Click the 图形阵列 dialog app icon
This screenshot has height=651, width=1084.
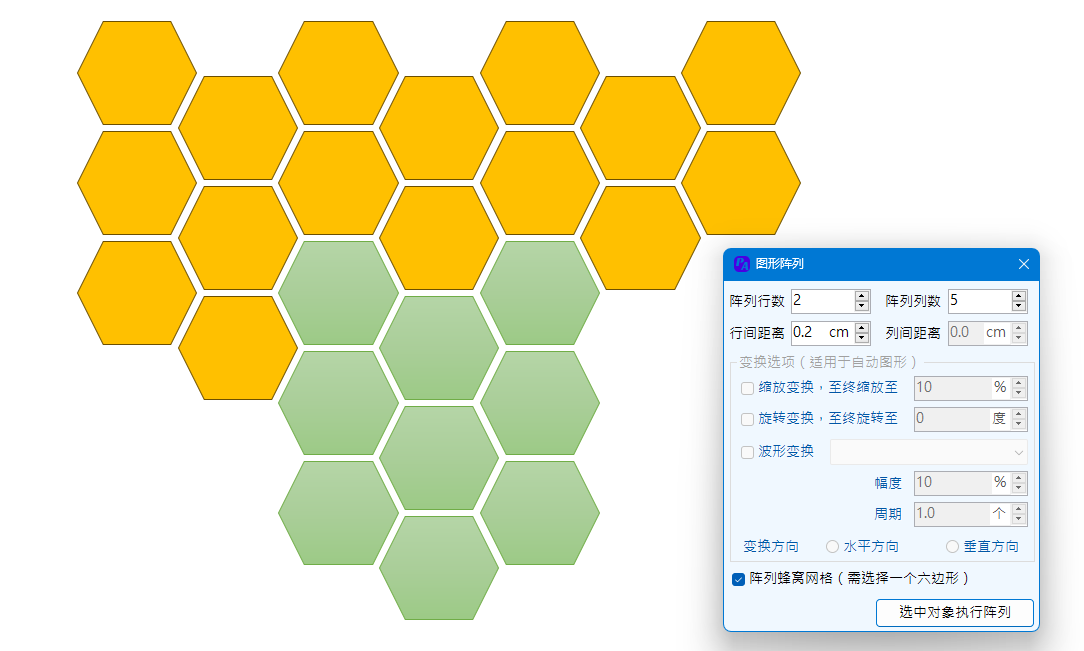click(741, 263)
